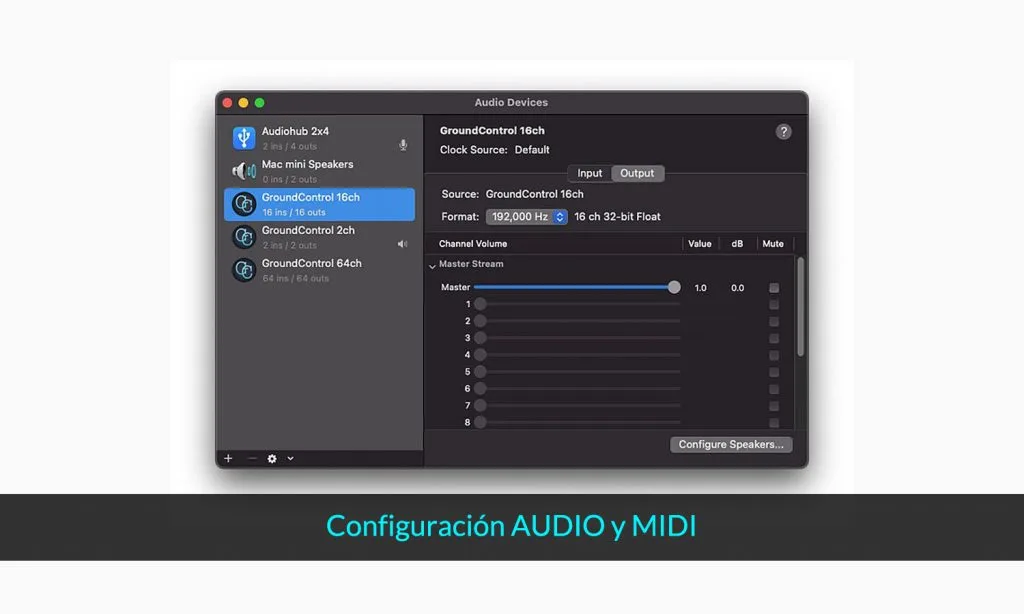
Task: Click the GroundControl 16ch device icon
Action: coord(244,204)
